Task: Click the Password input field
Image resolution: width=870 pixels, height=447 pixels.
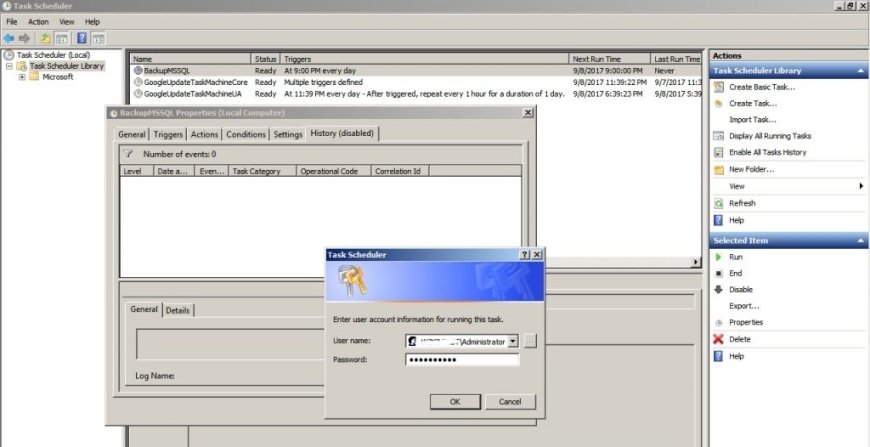Action: tap(462, 360)
